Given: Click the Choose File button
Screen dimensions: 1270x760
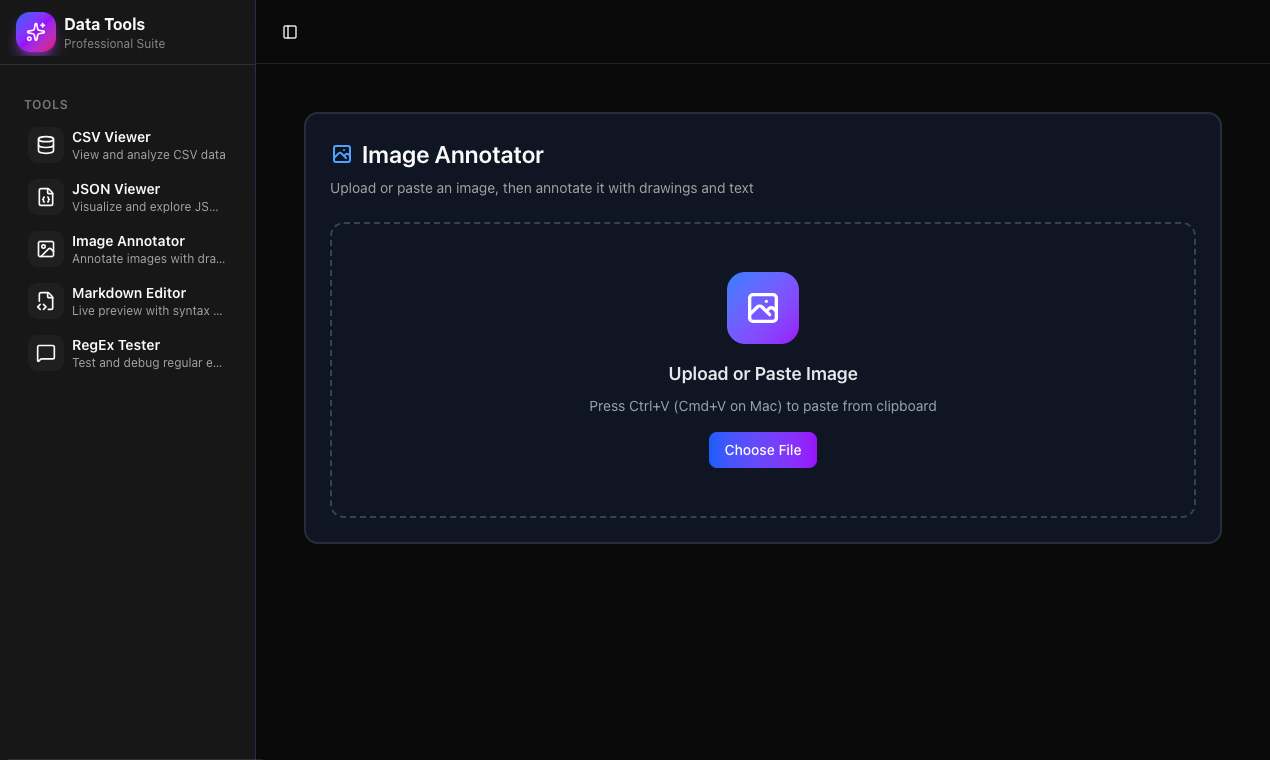Looking at the screenshot, I should pyautogui.click(x=762, y=450).
